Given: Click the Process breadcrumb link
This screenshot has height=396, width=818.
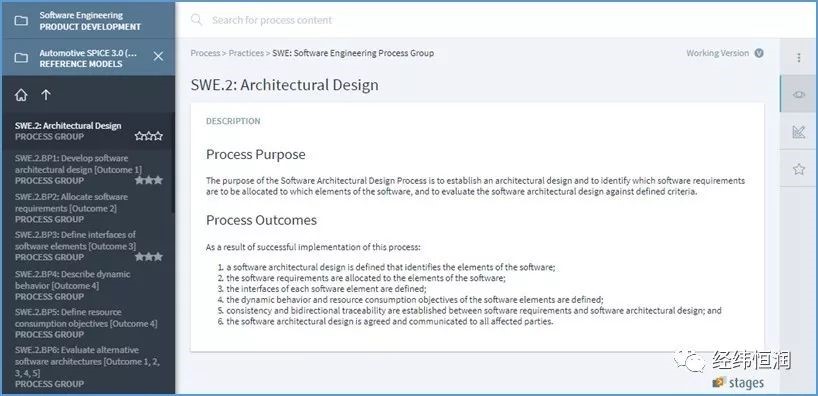Looking at the screenshot, I should [x=205, y=53].
